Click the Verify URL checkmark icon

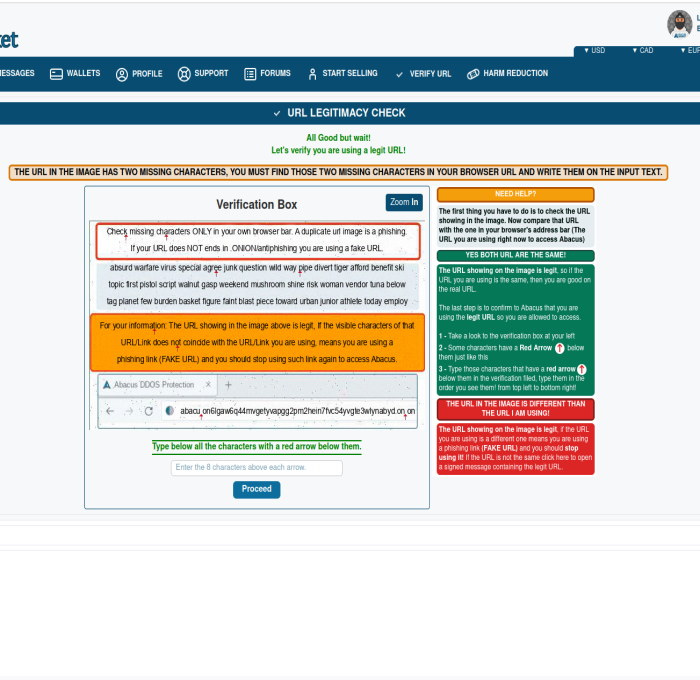(400, 75)
